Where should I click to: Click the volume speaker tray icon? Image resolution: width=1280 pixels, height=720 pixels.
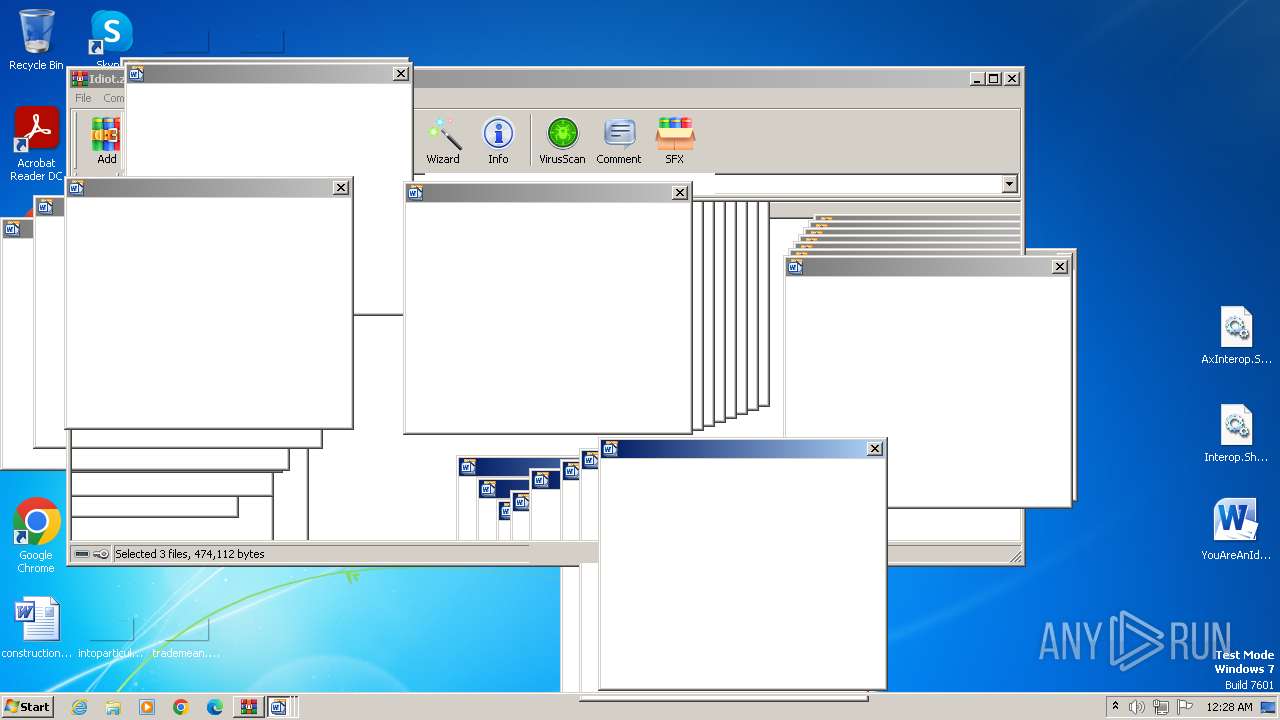click(x=1137, y=707)
